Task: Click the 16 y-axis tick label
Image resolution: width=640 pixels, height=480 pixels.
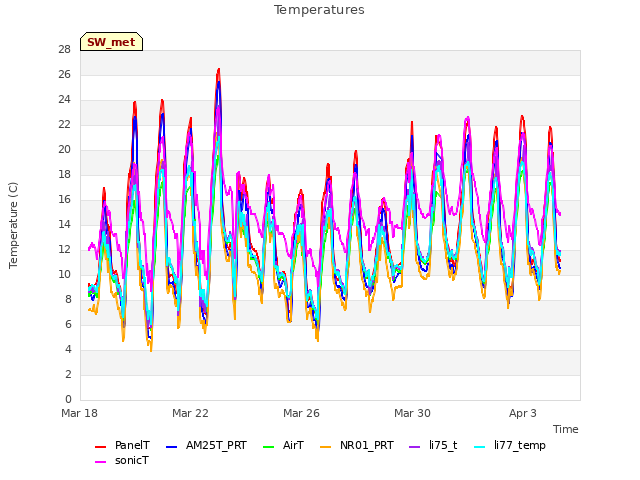Action: pyautogui.click(x=64, y=199)
